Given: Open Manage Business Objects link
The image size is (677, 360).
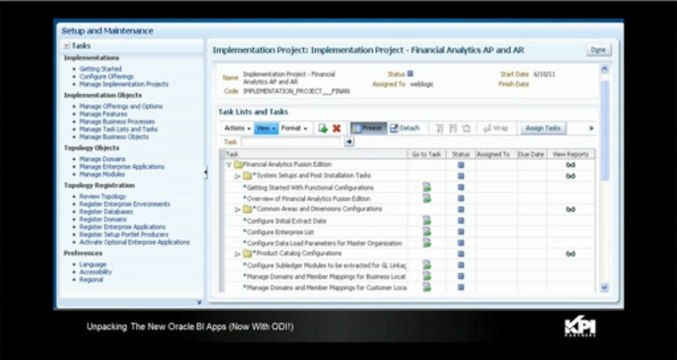Looking at the screenshot, I should click(x=114, y=137).
